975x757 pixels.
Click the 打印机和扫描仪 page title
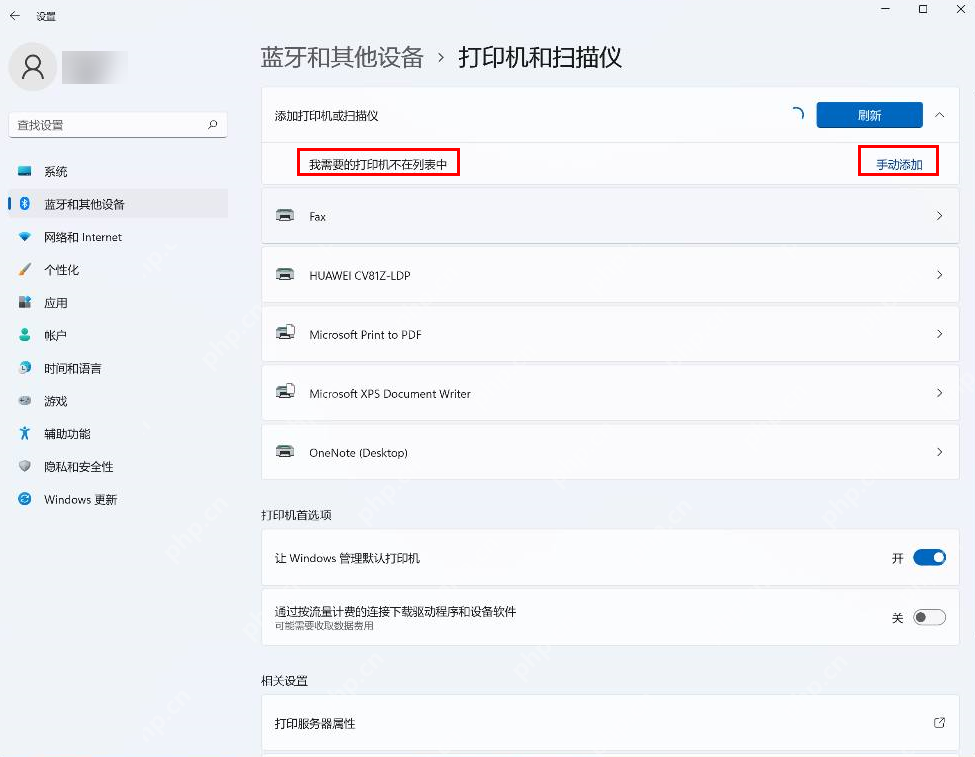540,57
